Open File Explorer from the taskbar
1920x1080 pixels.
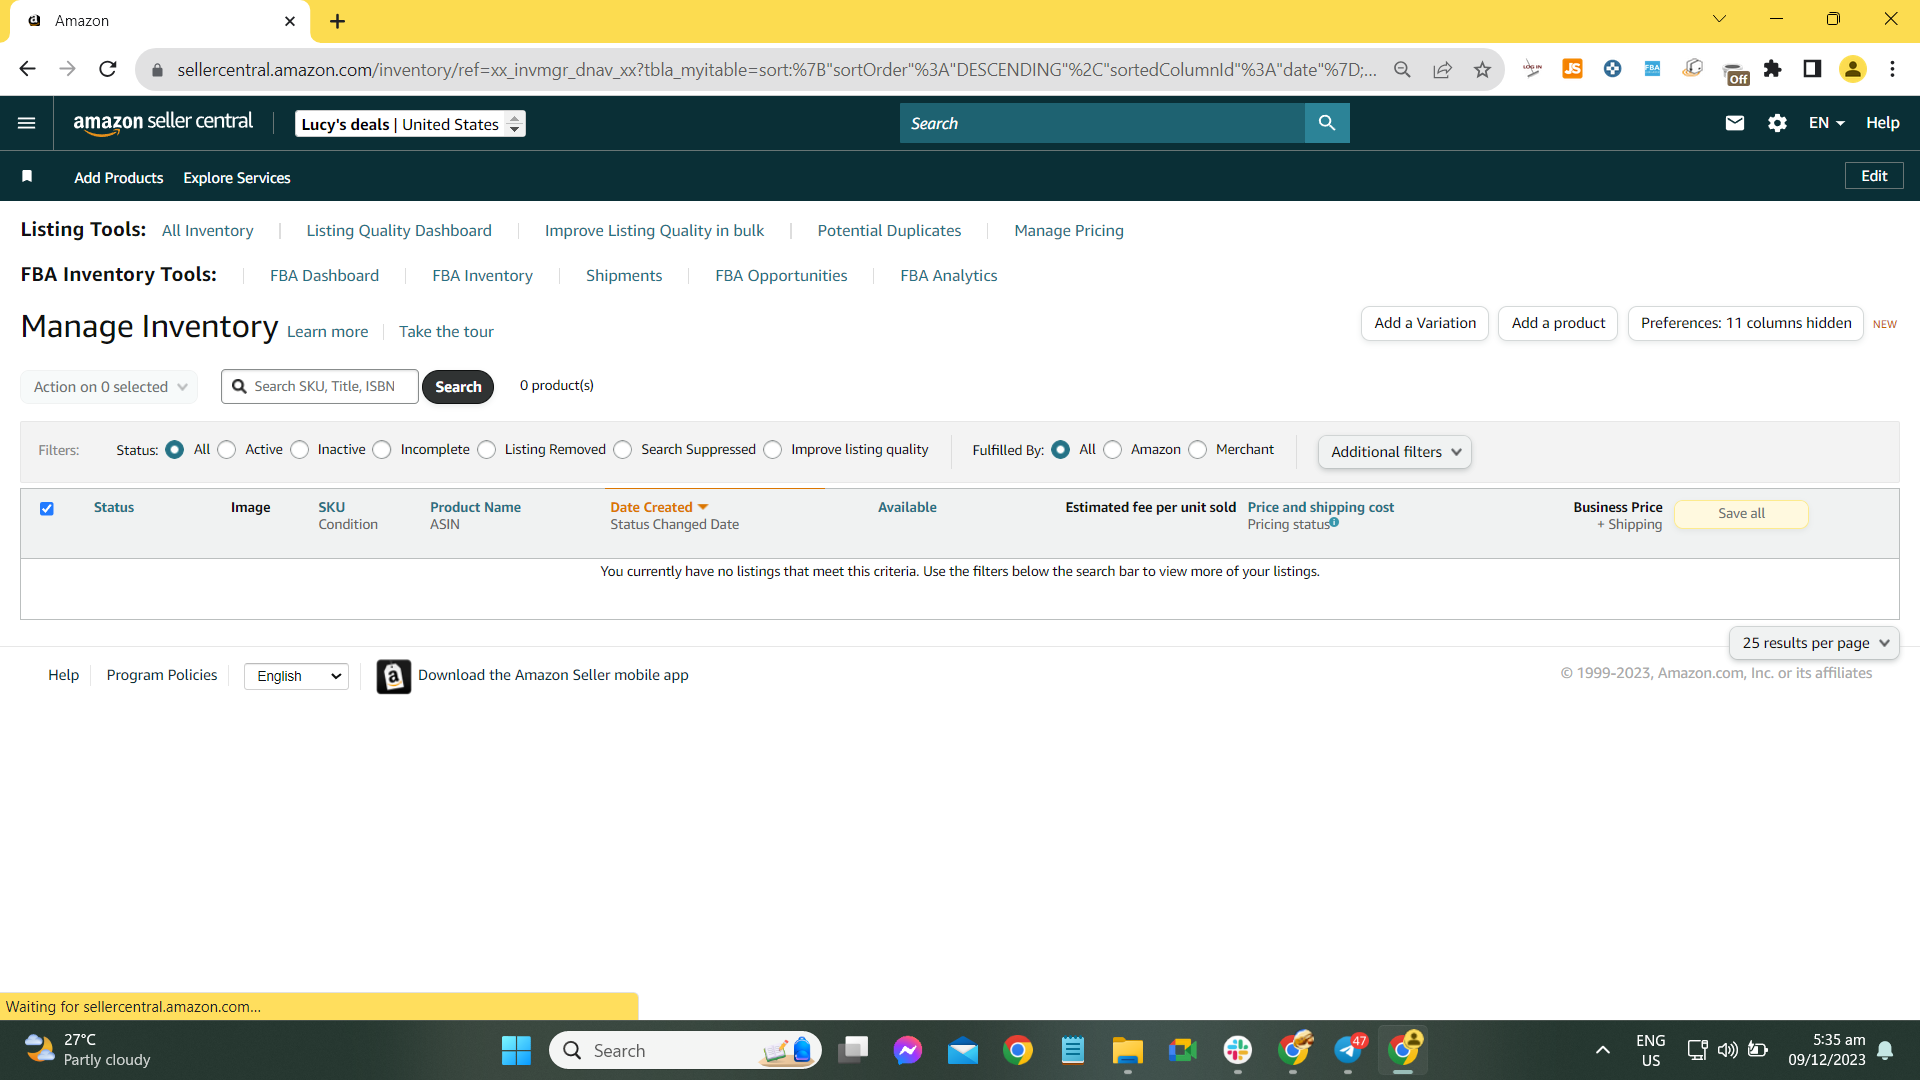click(1127, 1050)
